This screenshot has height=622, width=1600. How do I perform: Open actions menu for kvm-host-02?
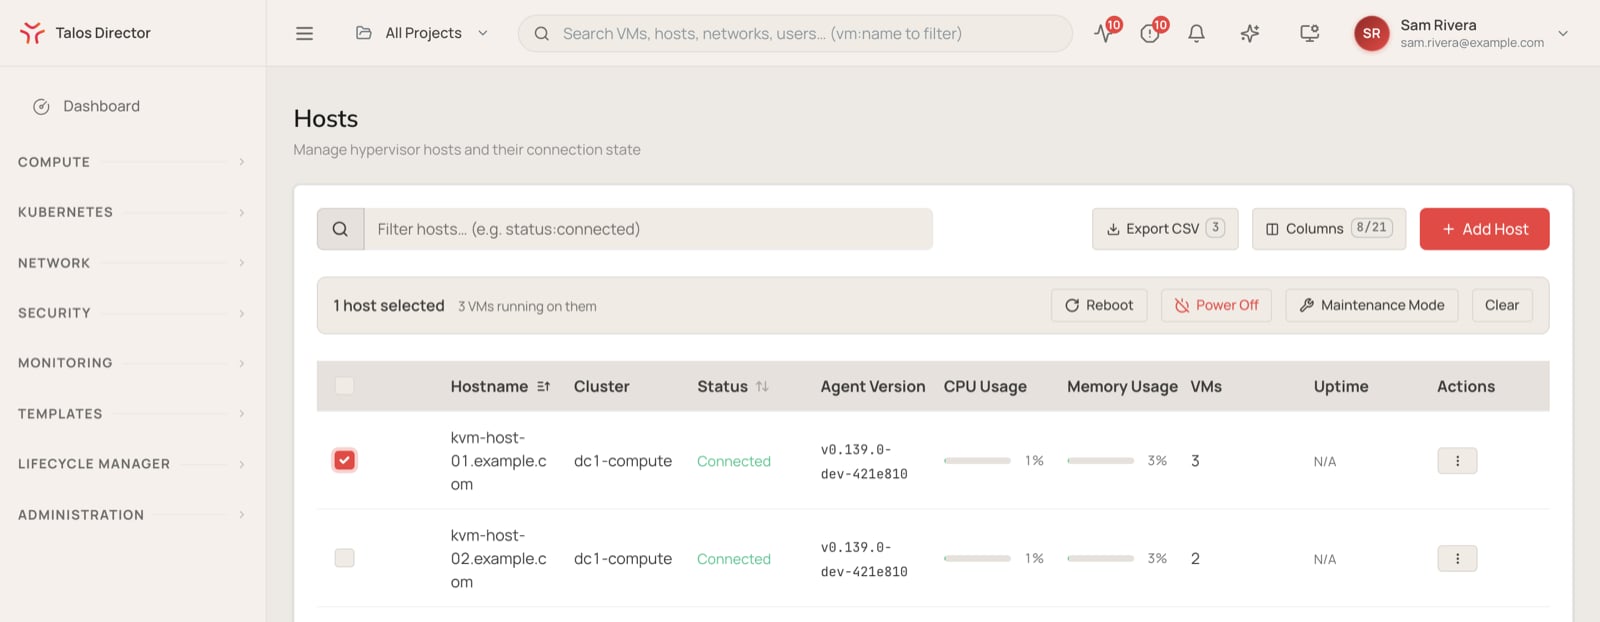[1457, 559]
